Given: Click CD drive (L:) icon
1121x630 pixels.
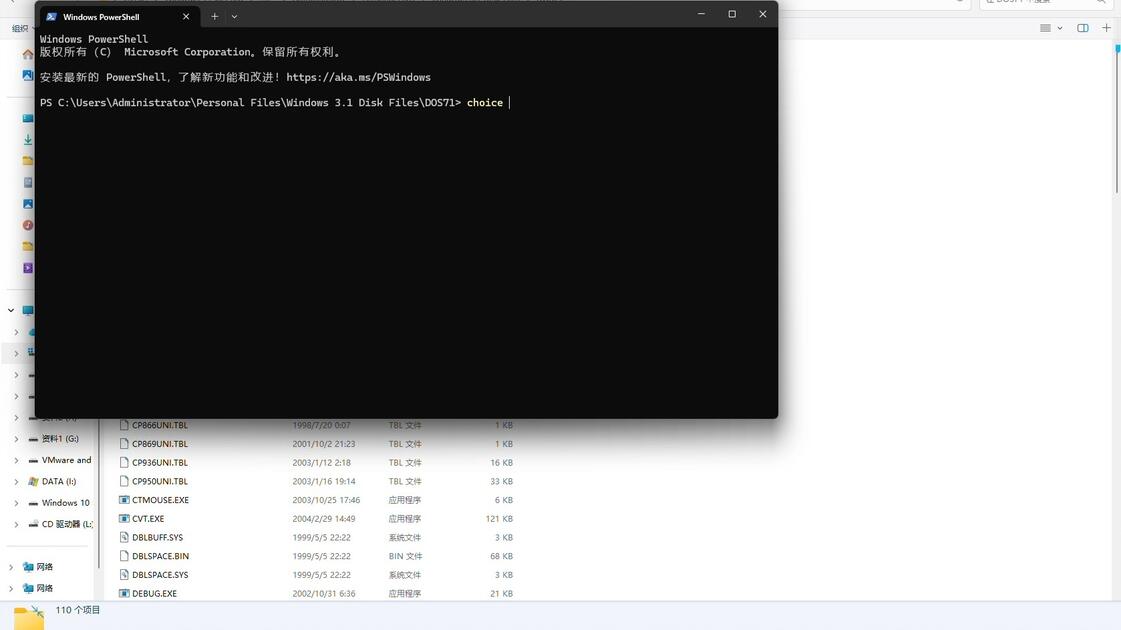Looking at the screenshot, I should 33,524.
